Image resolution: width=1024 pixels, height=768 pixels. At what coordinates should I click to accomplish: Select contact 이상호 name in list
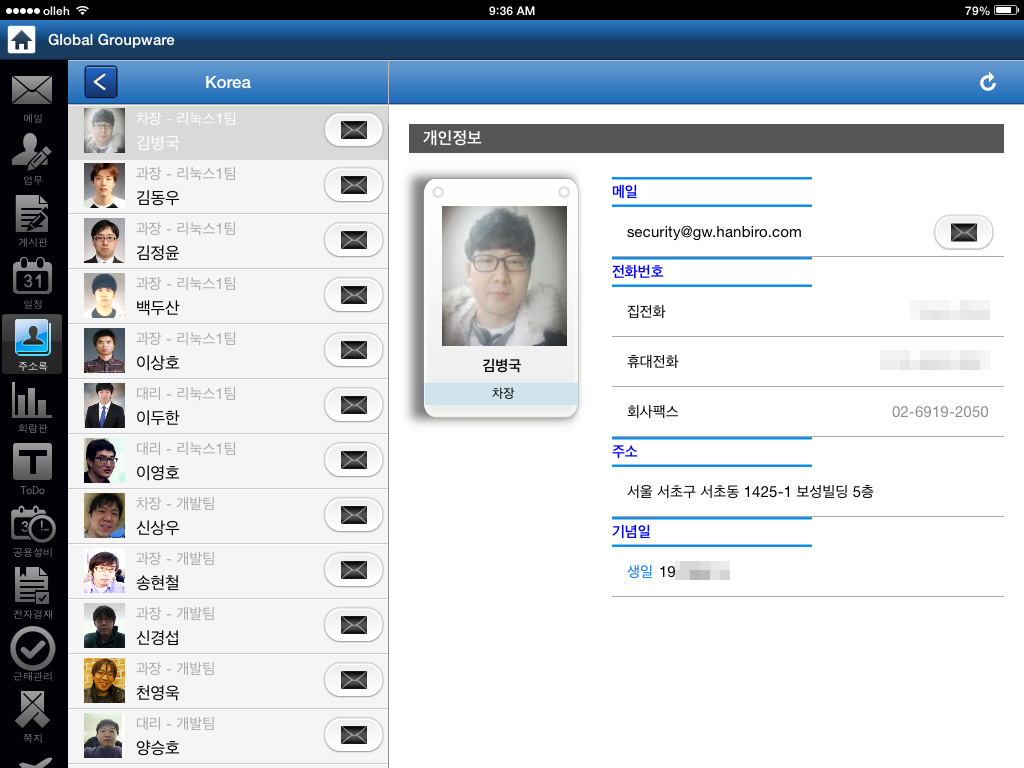[157, 362]
